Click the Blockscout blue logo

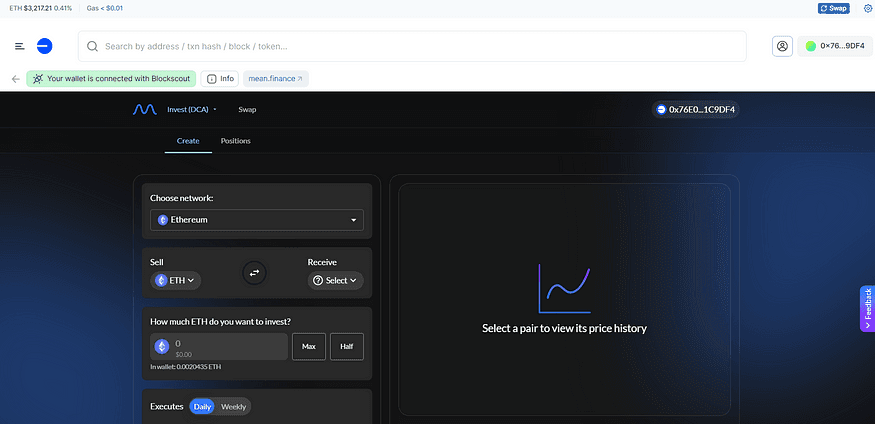point(45,46)
